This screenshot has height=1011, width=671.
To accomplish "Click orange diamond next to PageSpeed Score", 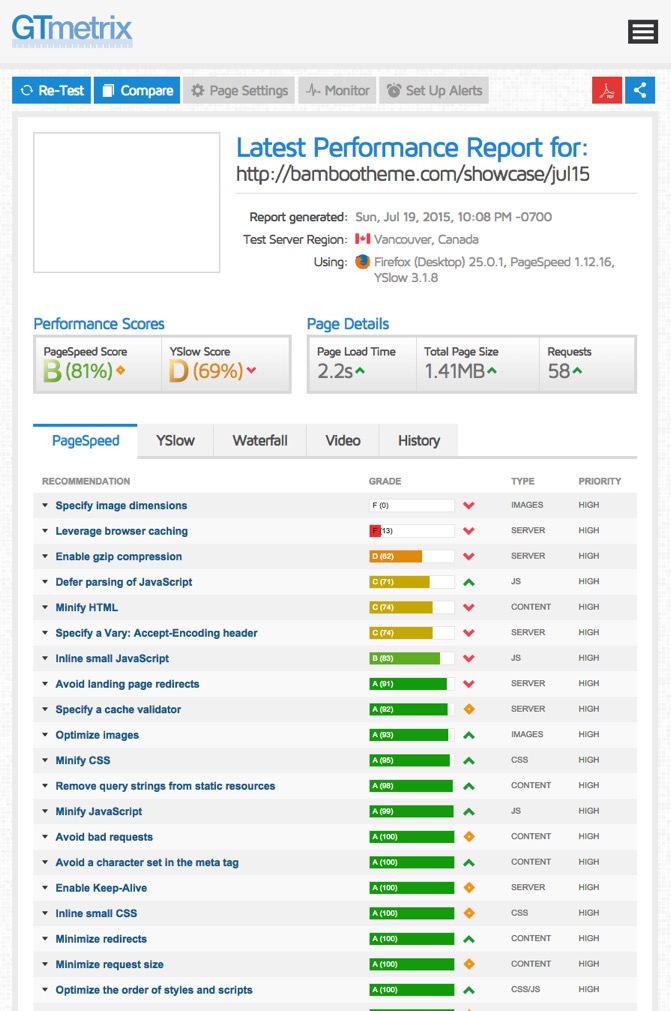I will (x=120, y=371).
